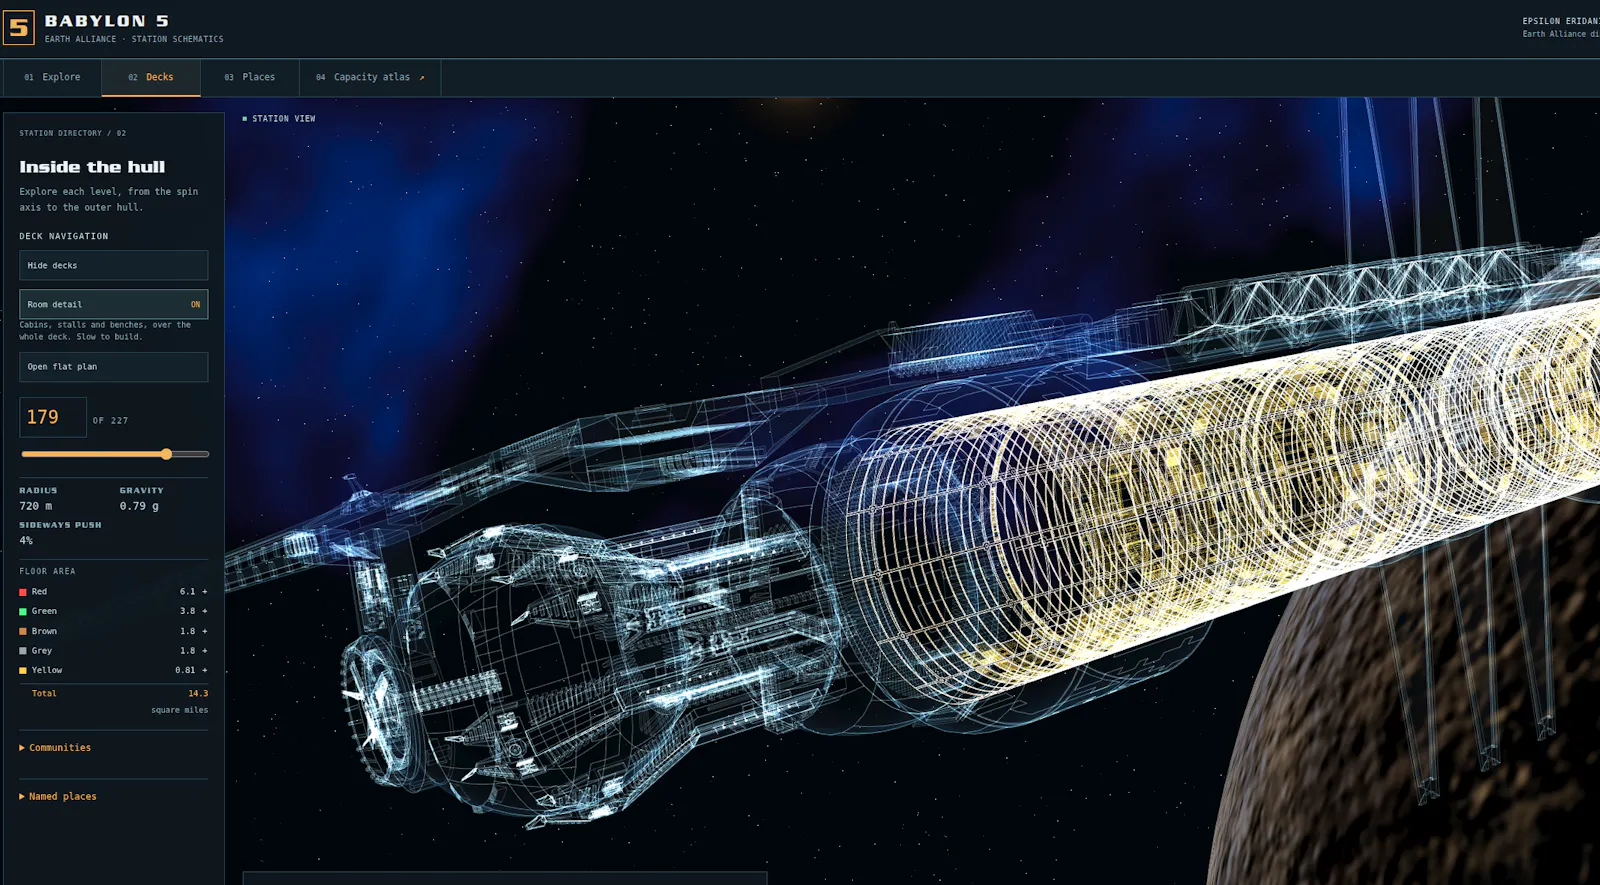Expand the Red floor area row
Image resolution: width=1600 pixels, height=885 pixels.
pyautogui.click(x=114, y=592)
